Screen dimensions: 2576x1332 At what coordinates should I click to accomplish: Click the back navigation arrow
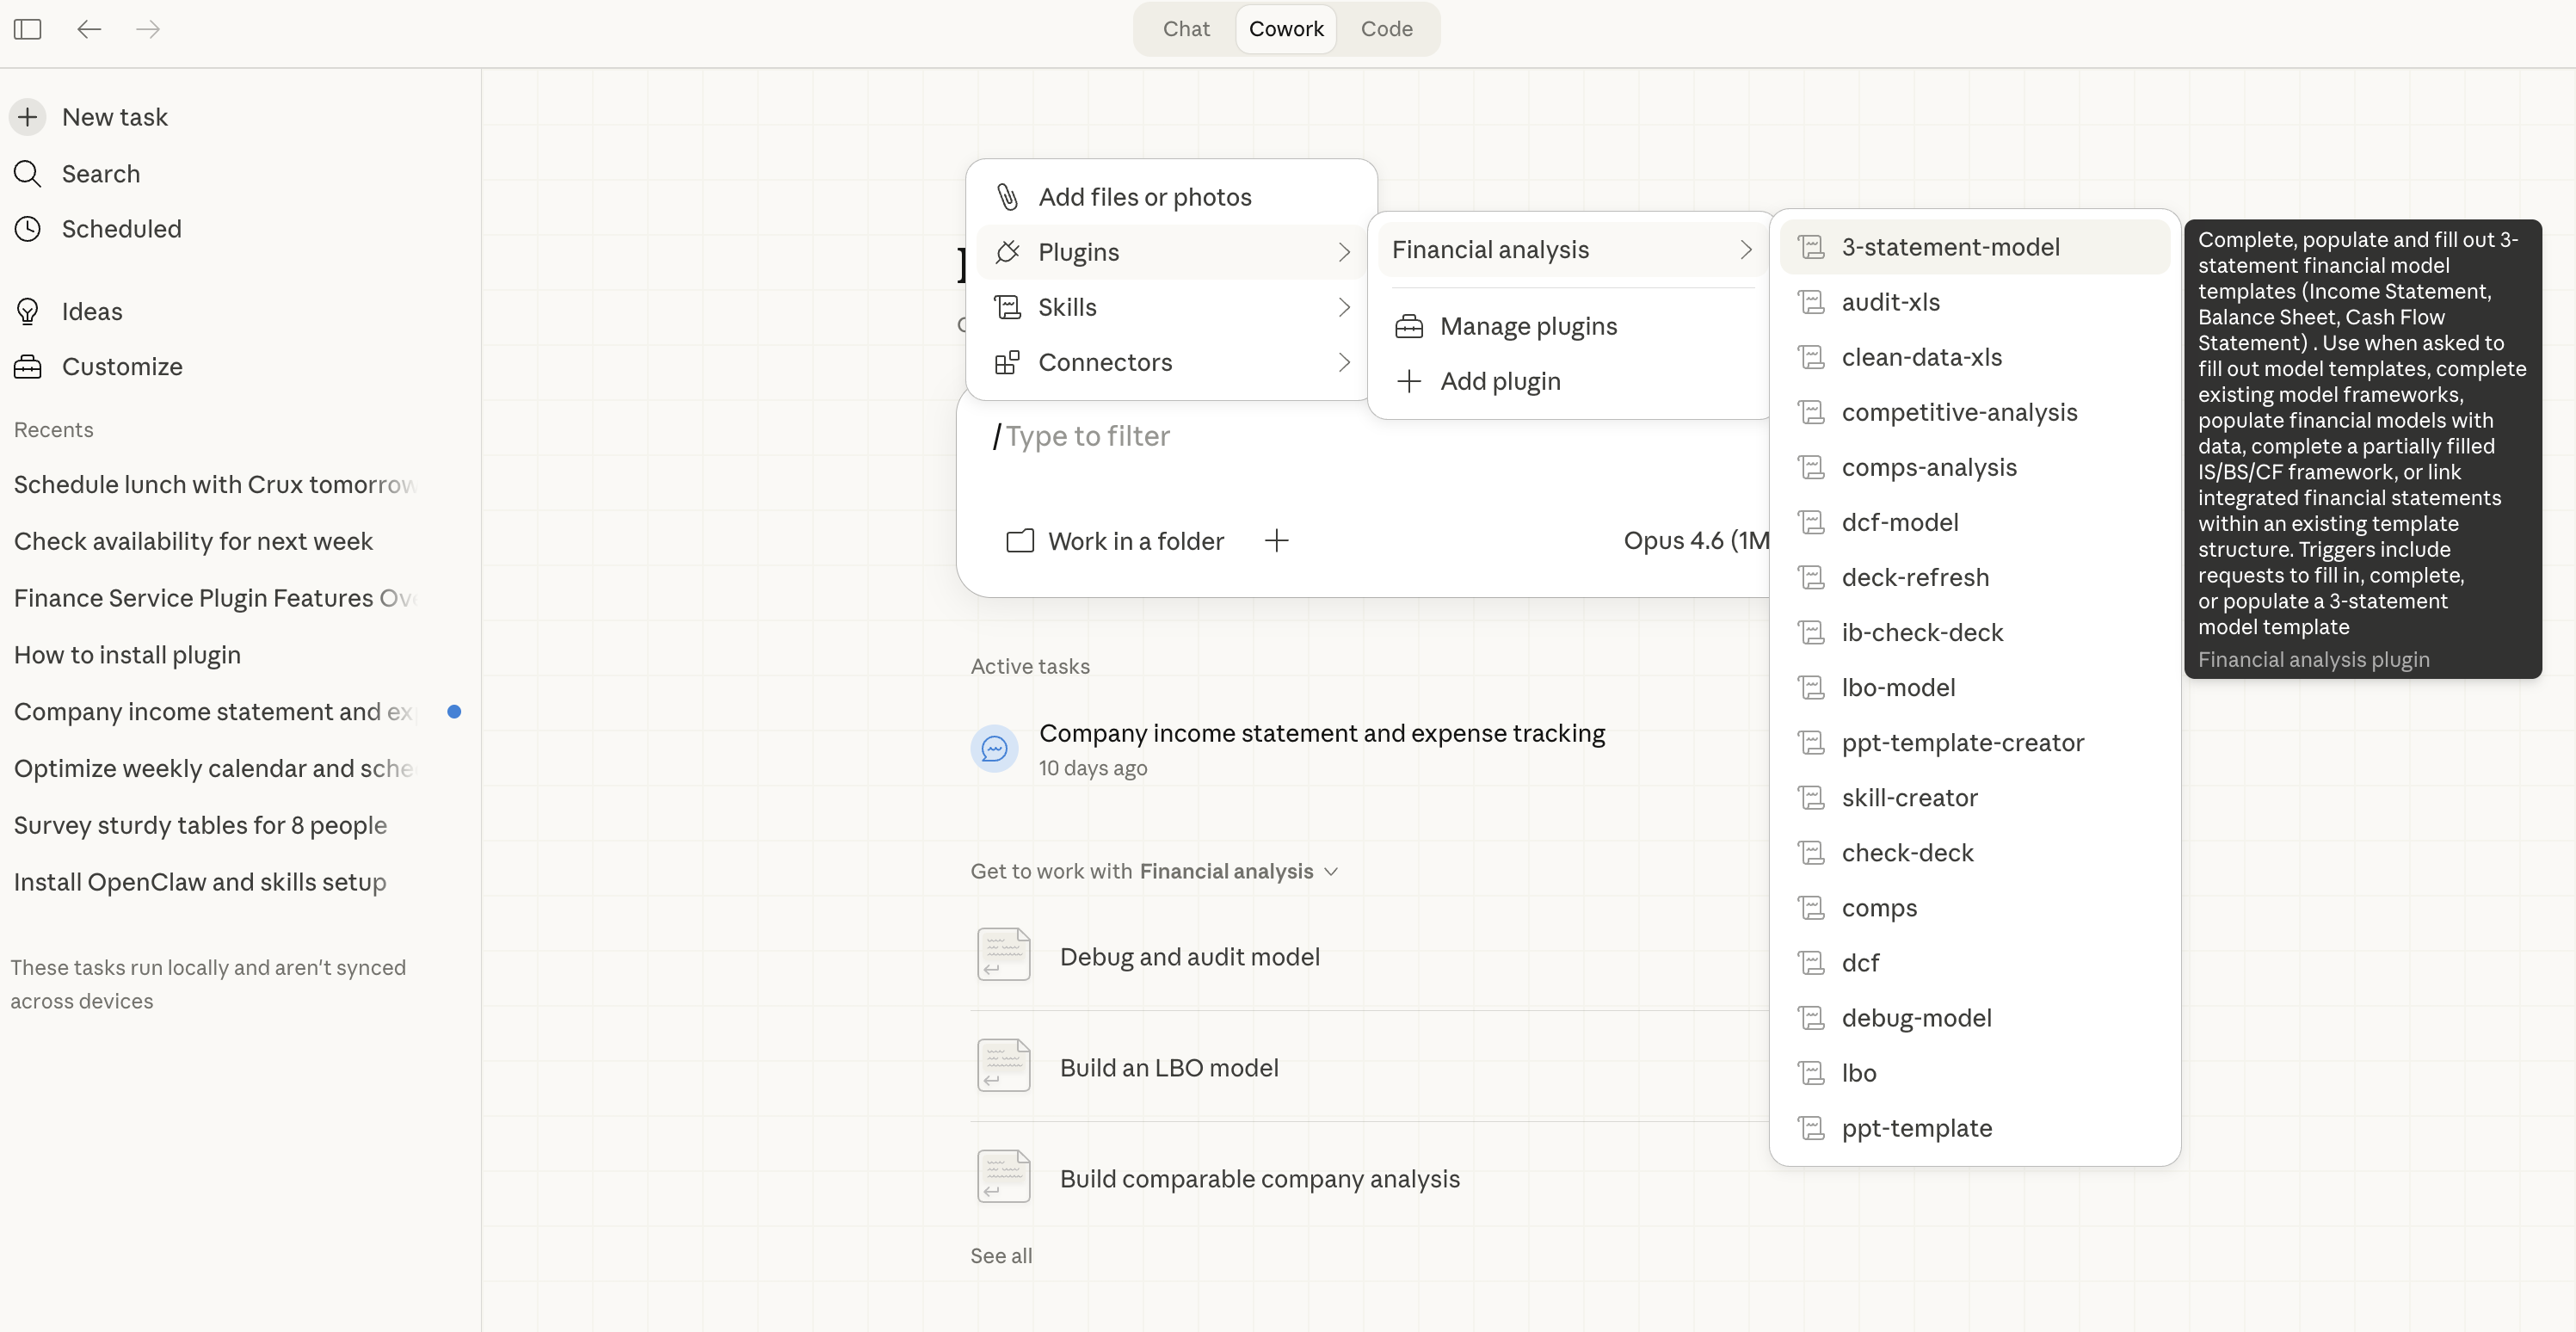pyautogui.click(x=89, y=29)
